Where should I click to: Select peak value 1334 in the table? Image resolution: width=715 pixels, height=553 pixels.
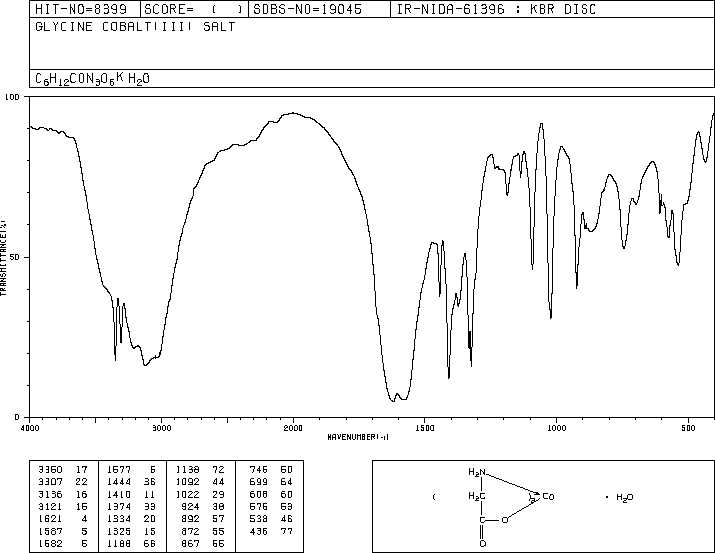click(x=119, y=519)
